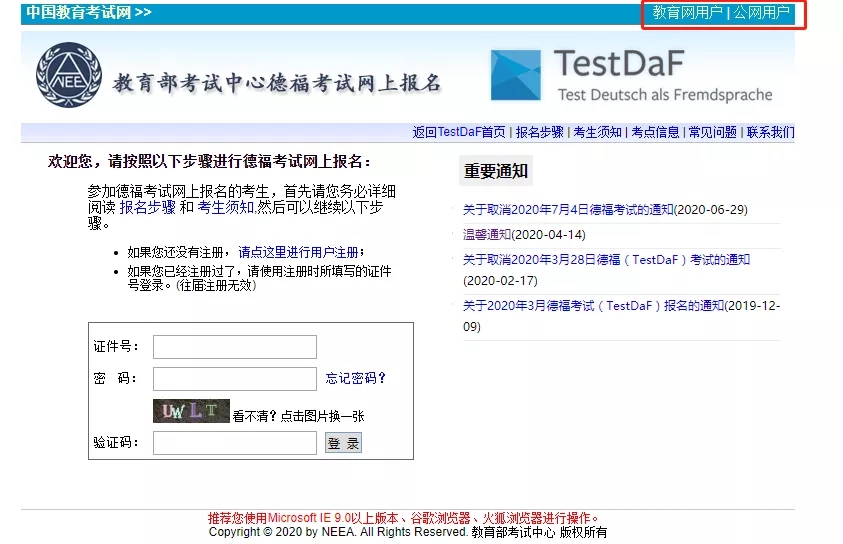Click the 看不清？点击图片换一张 text
843x544 pixels.
pos(298,416)
